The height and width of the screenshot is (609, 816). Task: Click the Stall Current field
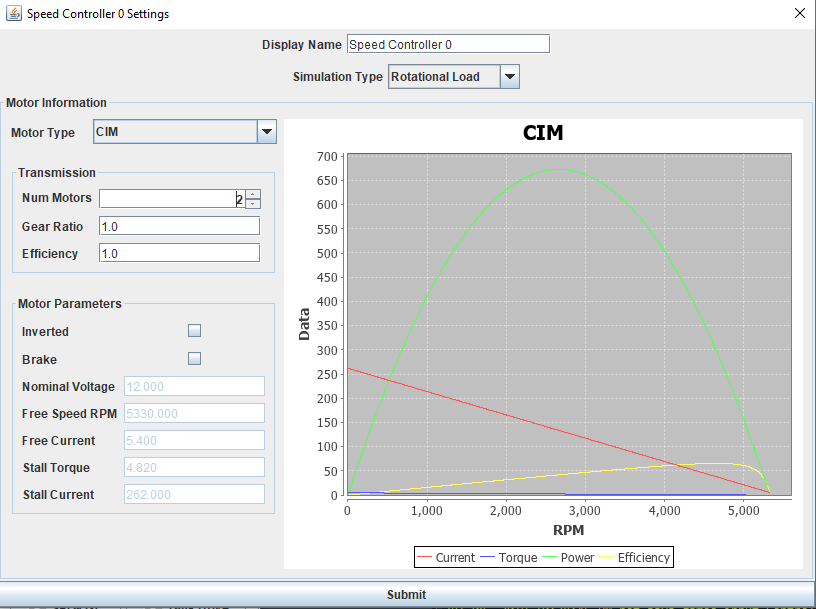pyautogui.click(x=195, y=494)
